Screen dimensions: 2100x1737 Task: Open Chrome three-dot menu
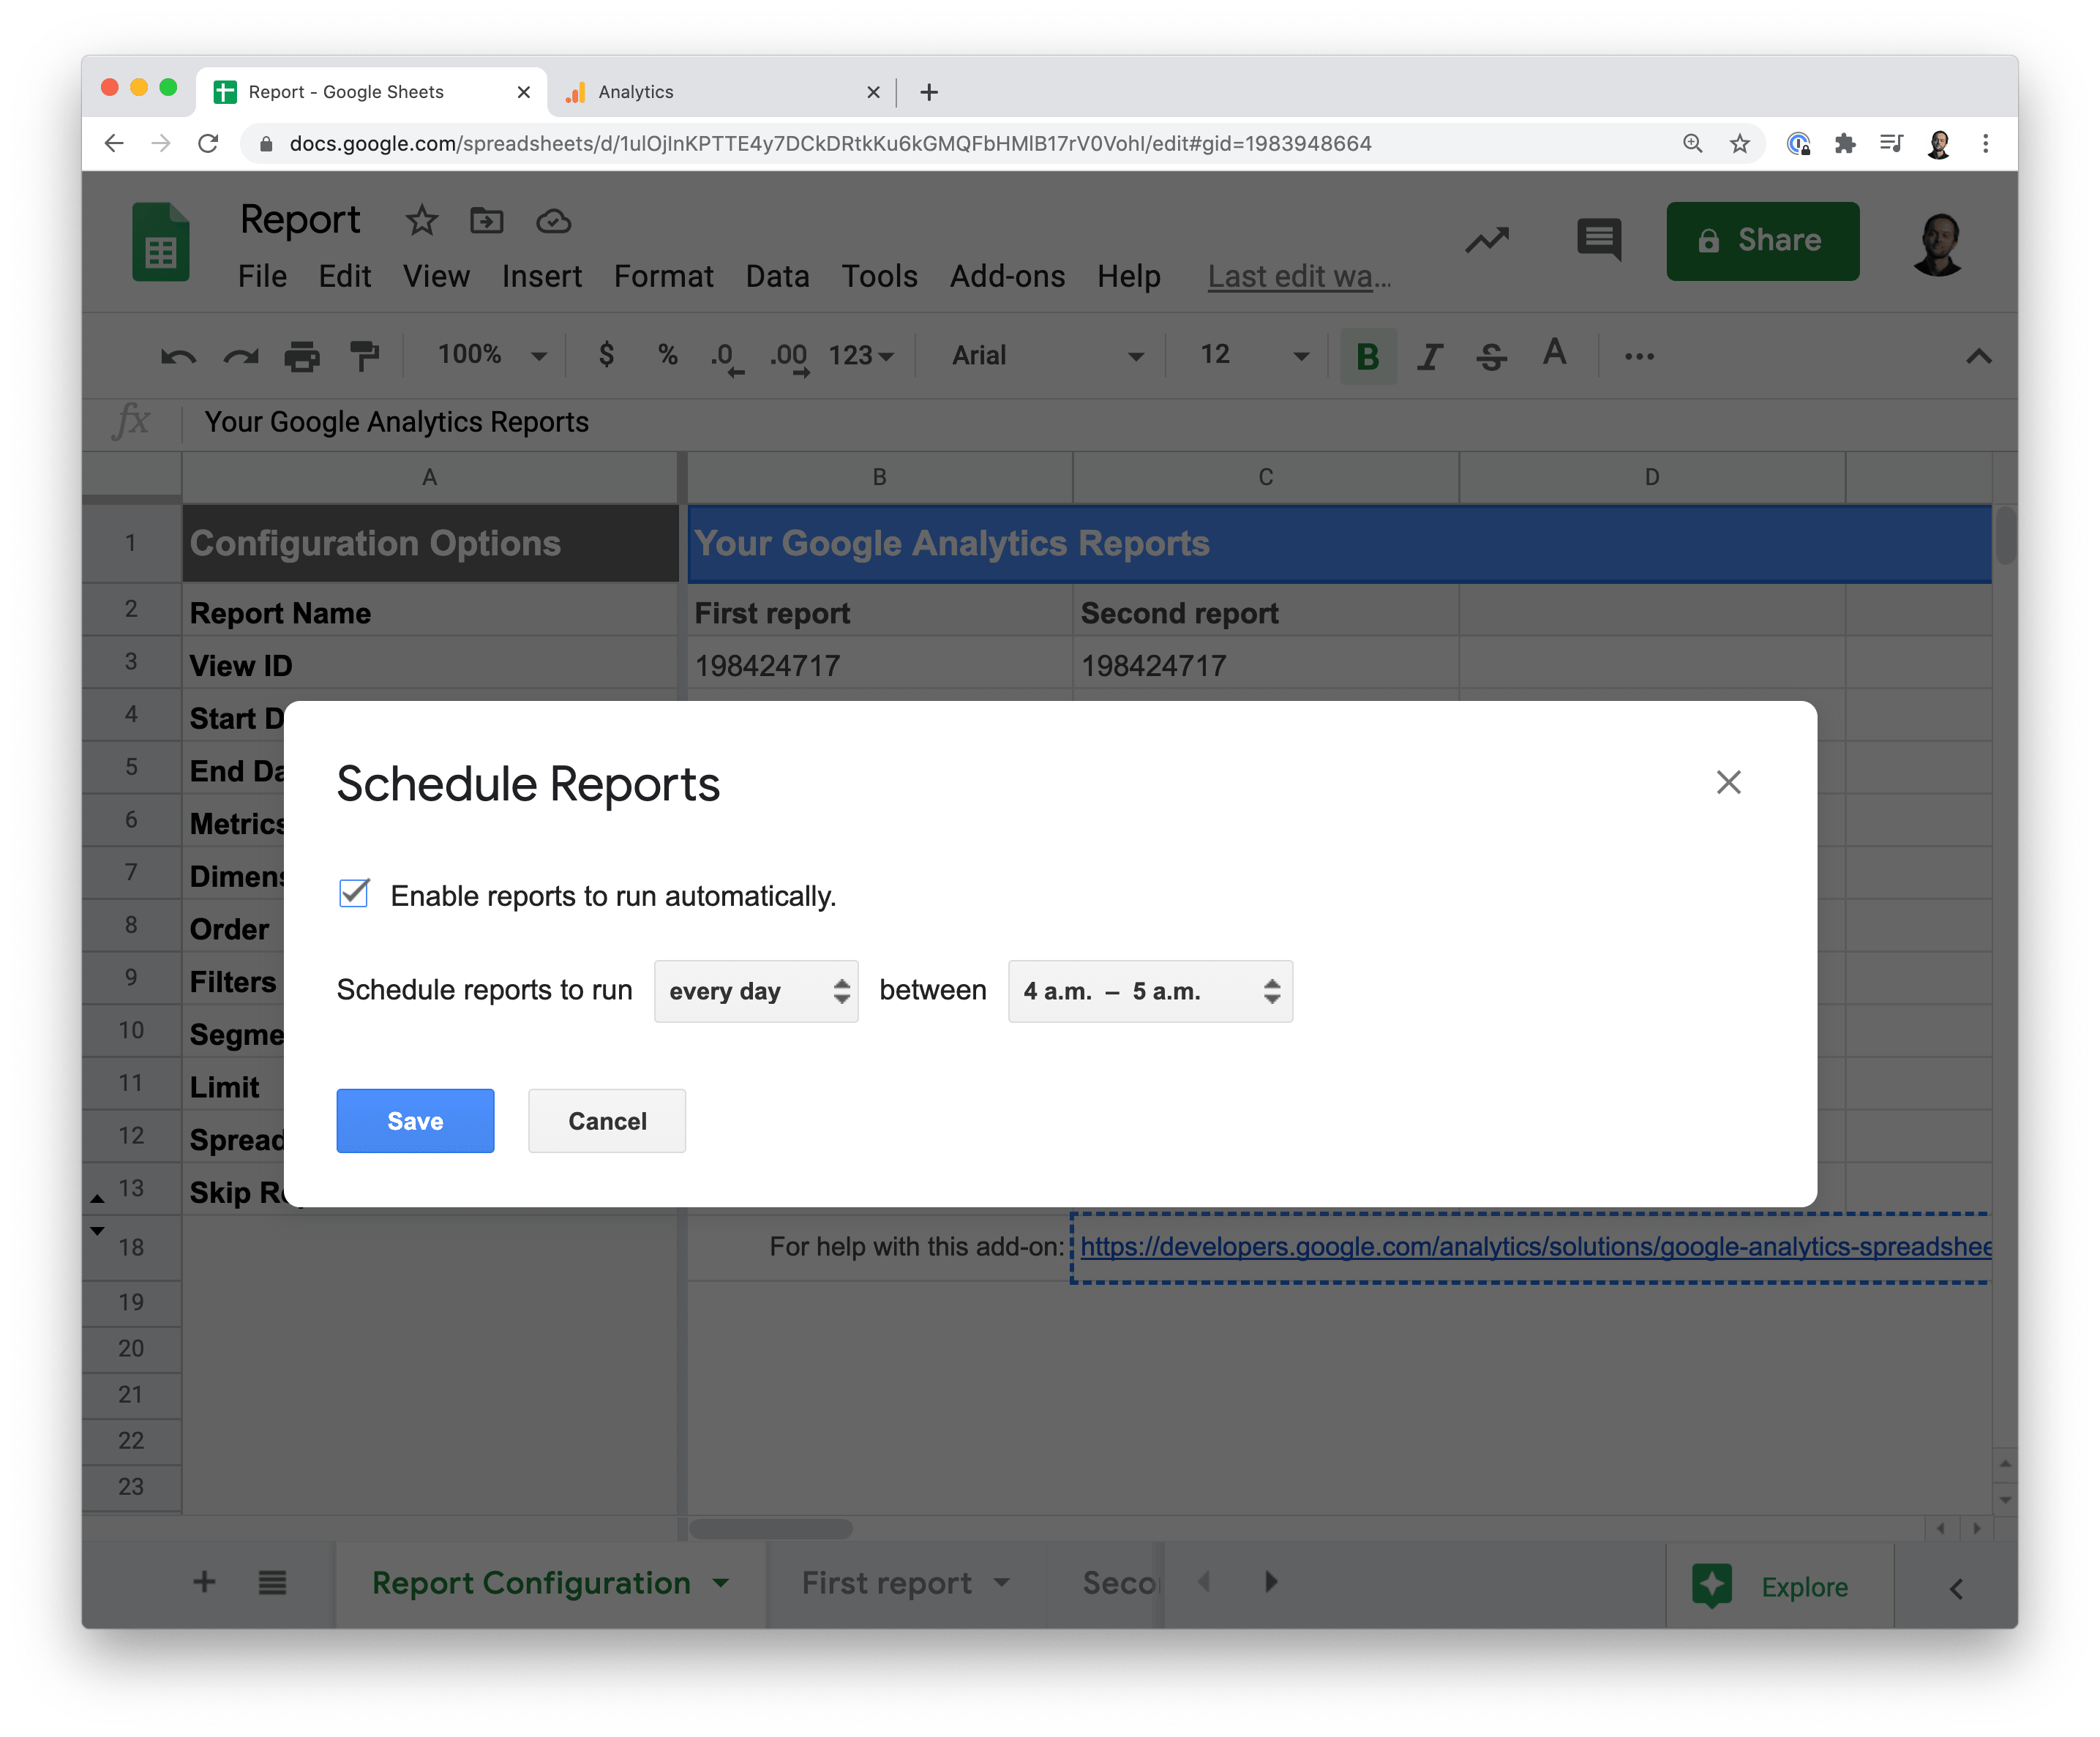coord(1985,143)
